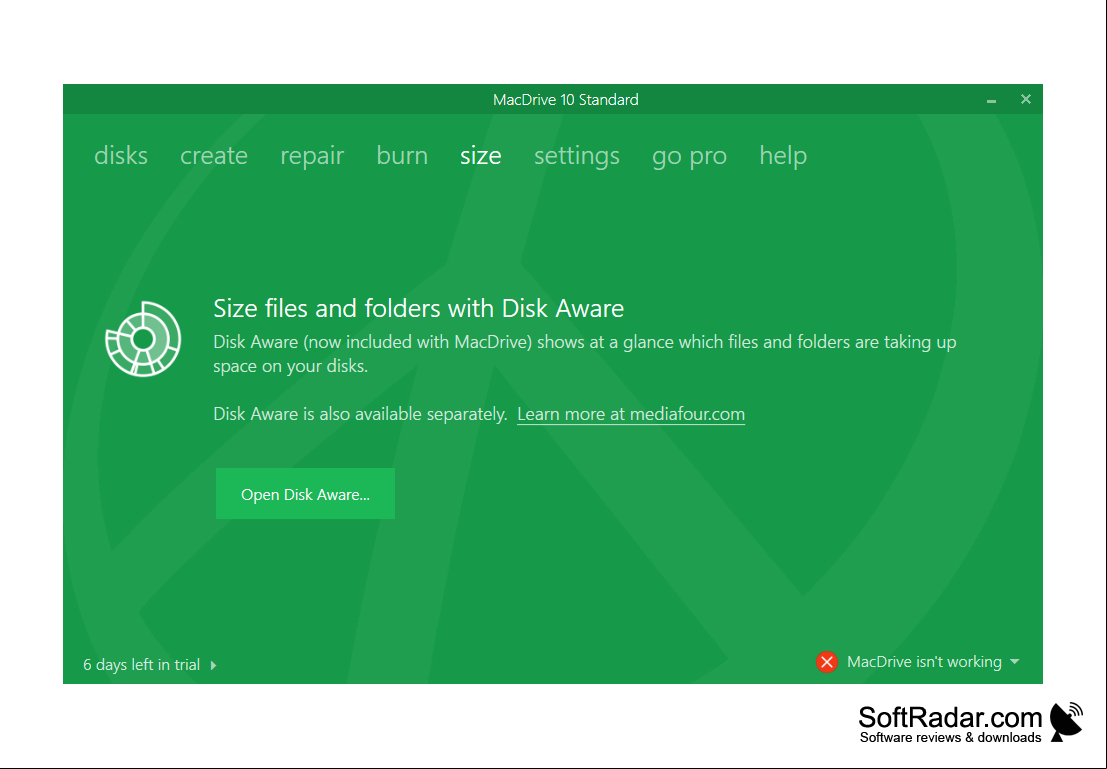The width and height of the screenshot is (1107, 769).
Task: Open the disks tab
Action: pos(121,155)
